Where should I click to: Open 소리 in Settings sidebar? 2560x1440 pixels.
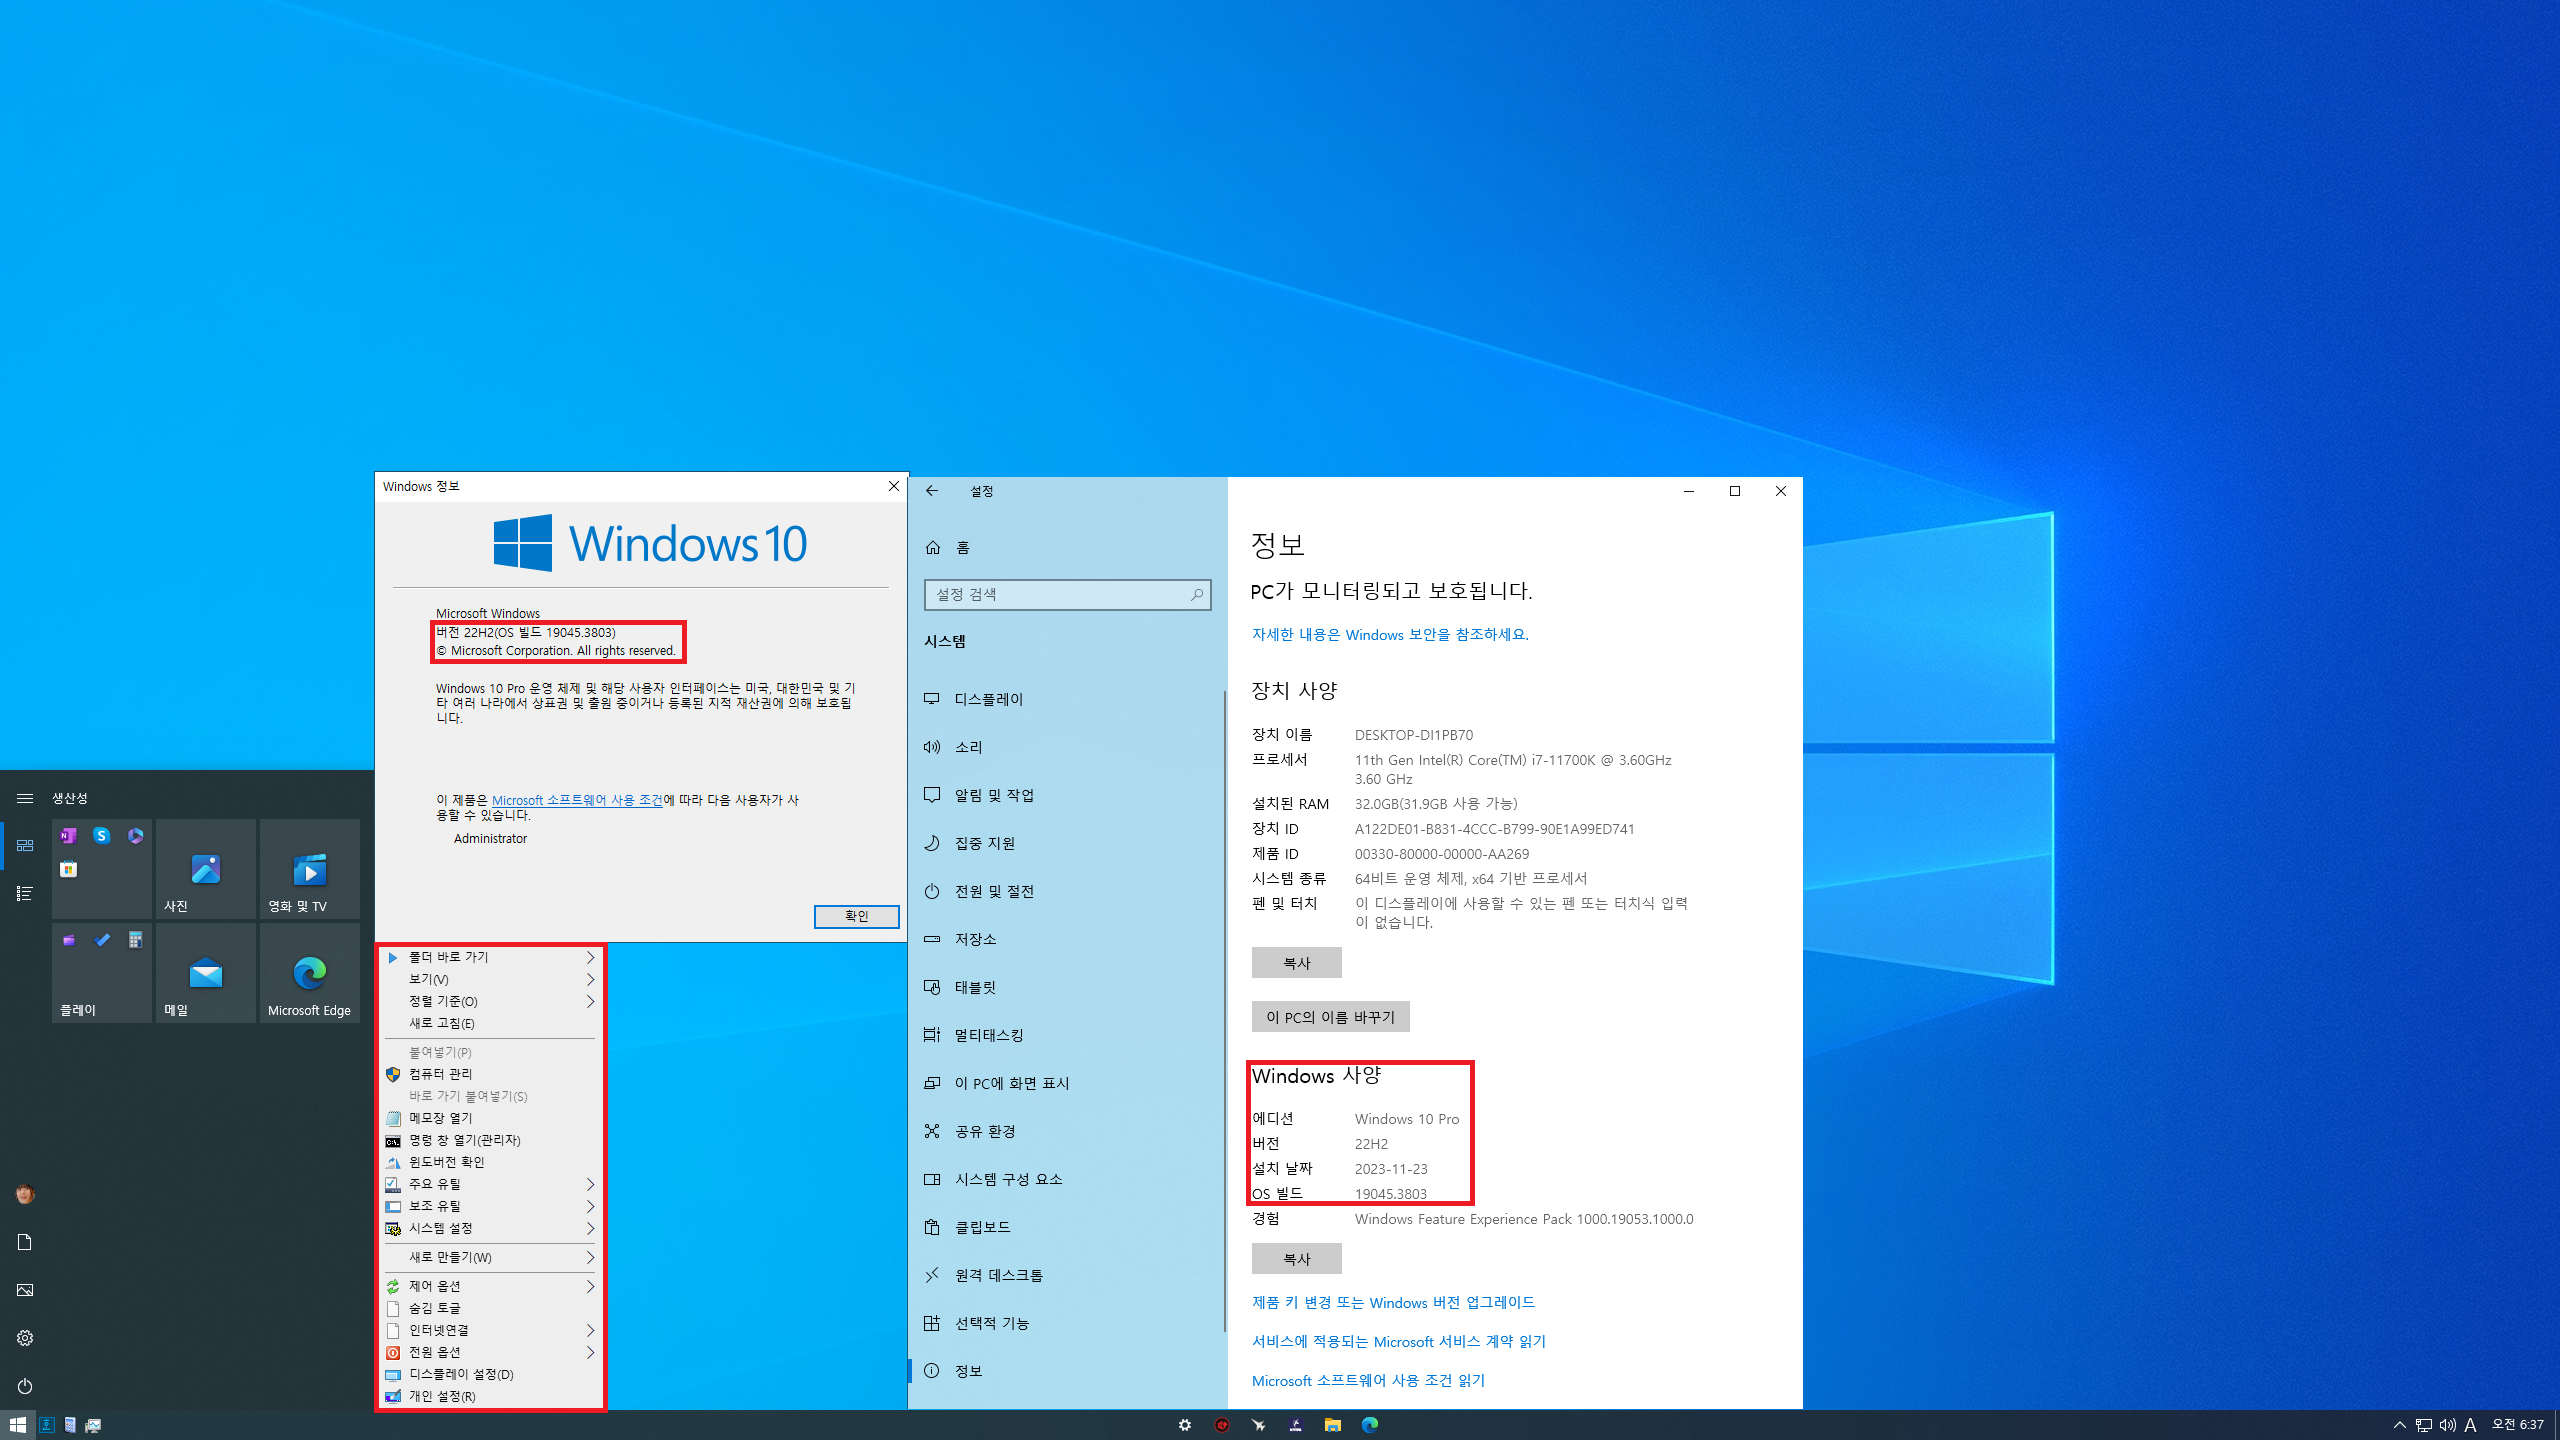point(1066,747)
